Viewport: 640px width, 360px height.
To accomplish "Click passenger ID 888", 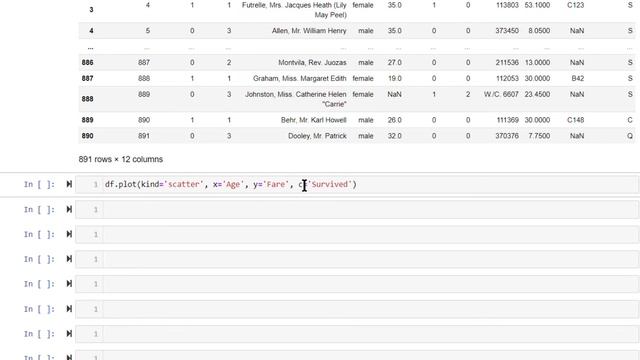I will pyautogui.click(x=144, y=78).
